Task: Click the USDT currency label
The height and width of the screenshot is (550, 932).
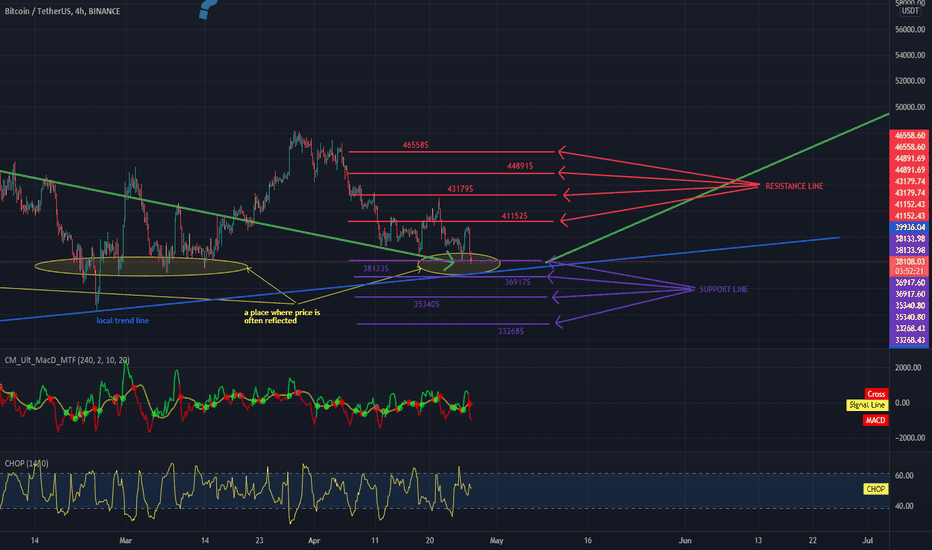Action: 909,11
